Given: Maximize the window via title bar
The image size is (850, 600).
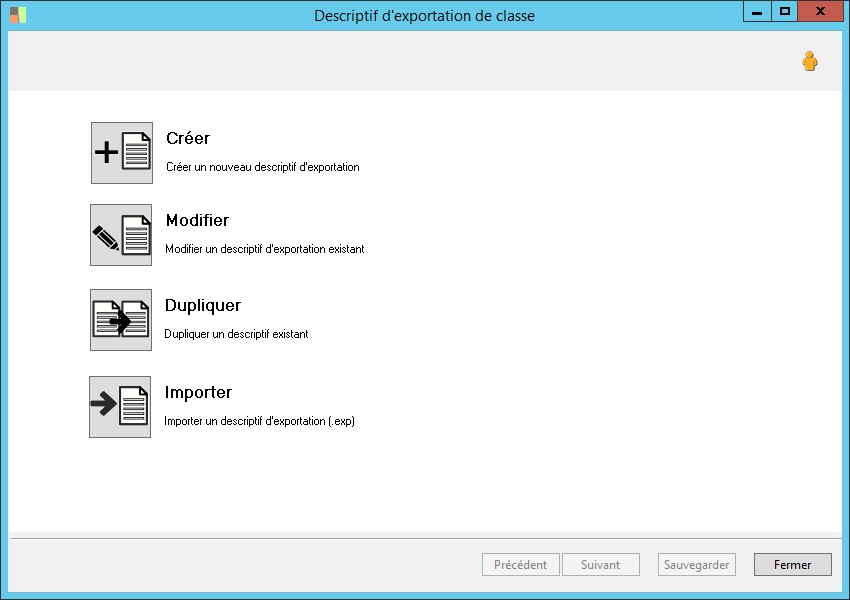Looking at the screenshot, I should point(784,11).
